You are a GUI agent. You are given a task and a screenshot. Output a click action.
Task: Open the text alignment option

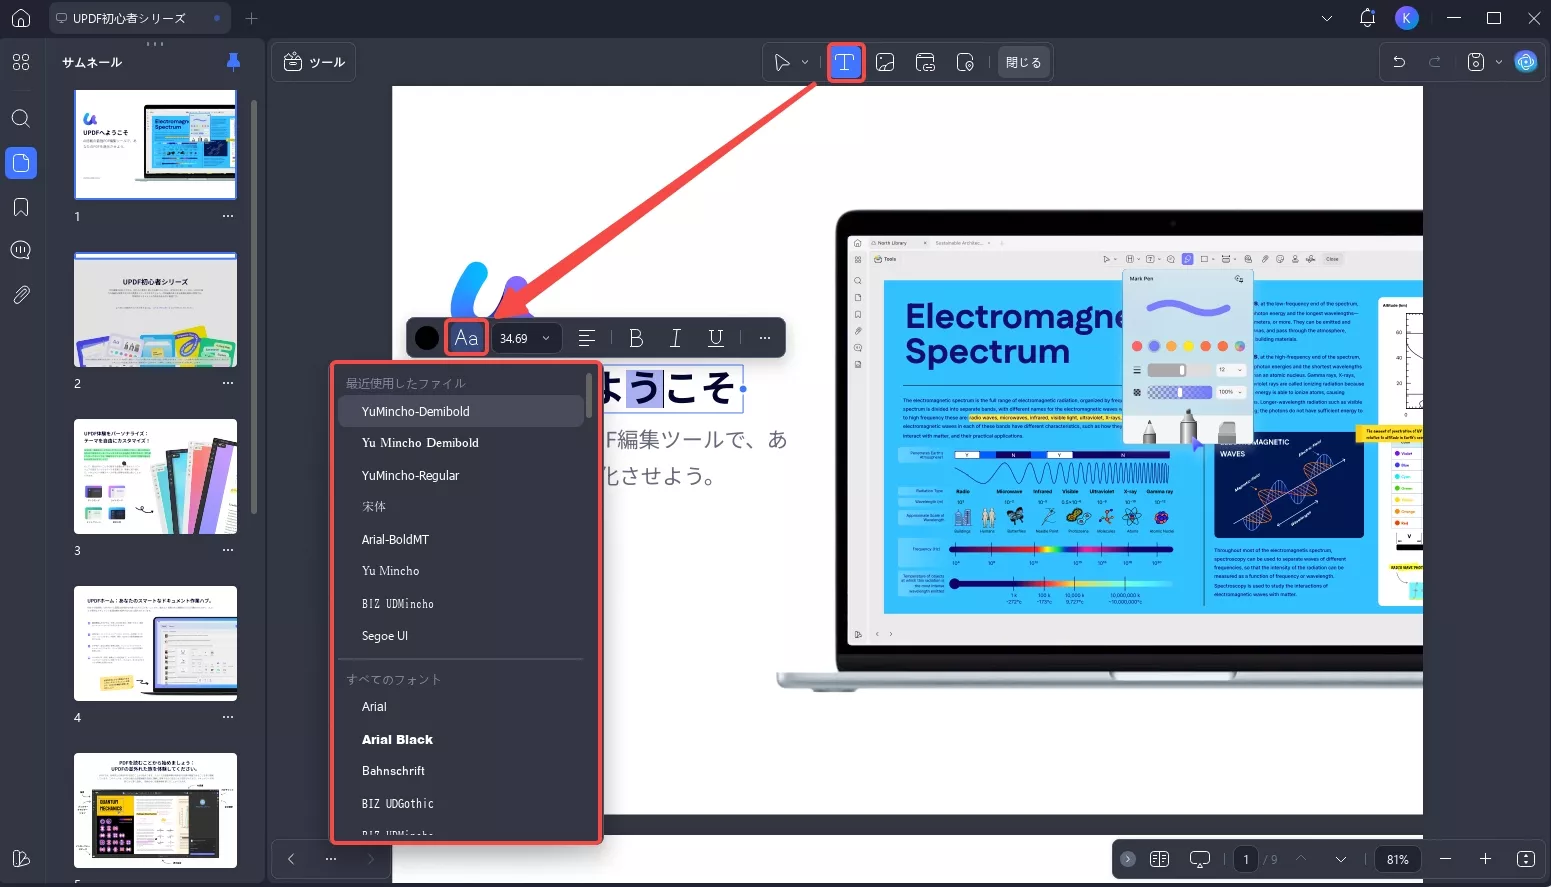[587, 338]
